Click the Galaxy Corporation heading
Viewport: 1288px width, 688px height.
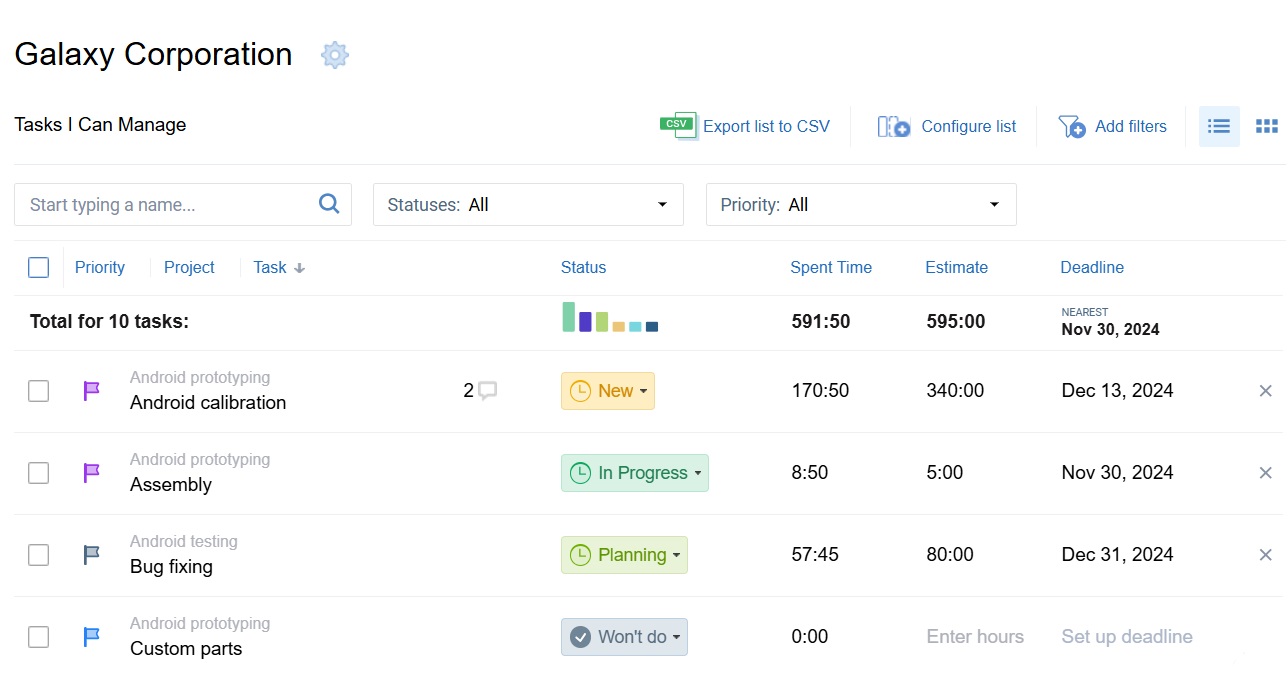point(153,54)
